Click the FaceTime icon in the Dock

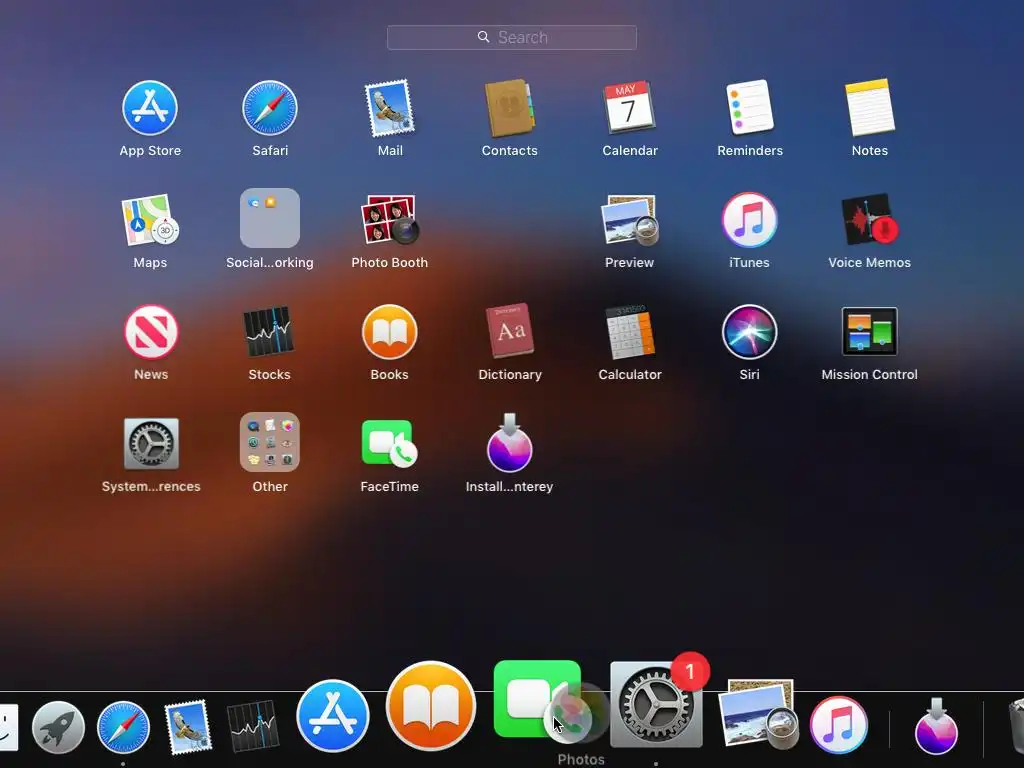click(537, 699)
